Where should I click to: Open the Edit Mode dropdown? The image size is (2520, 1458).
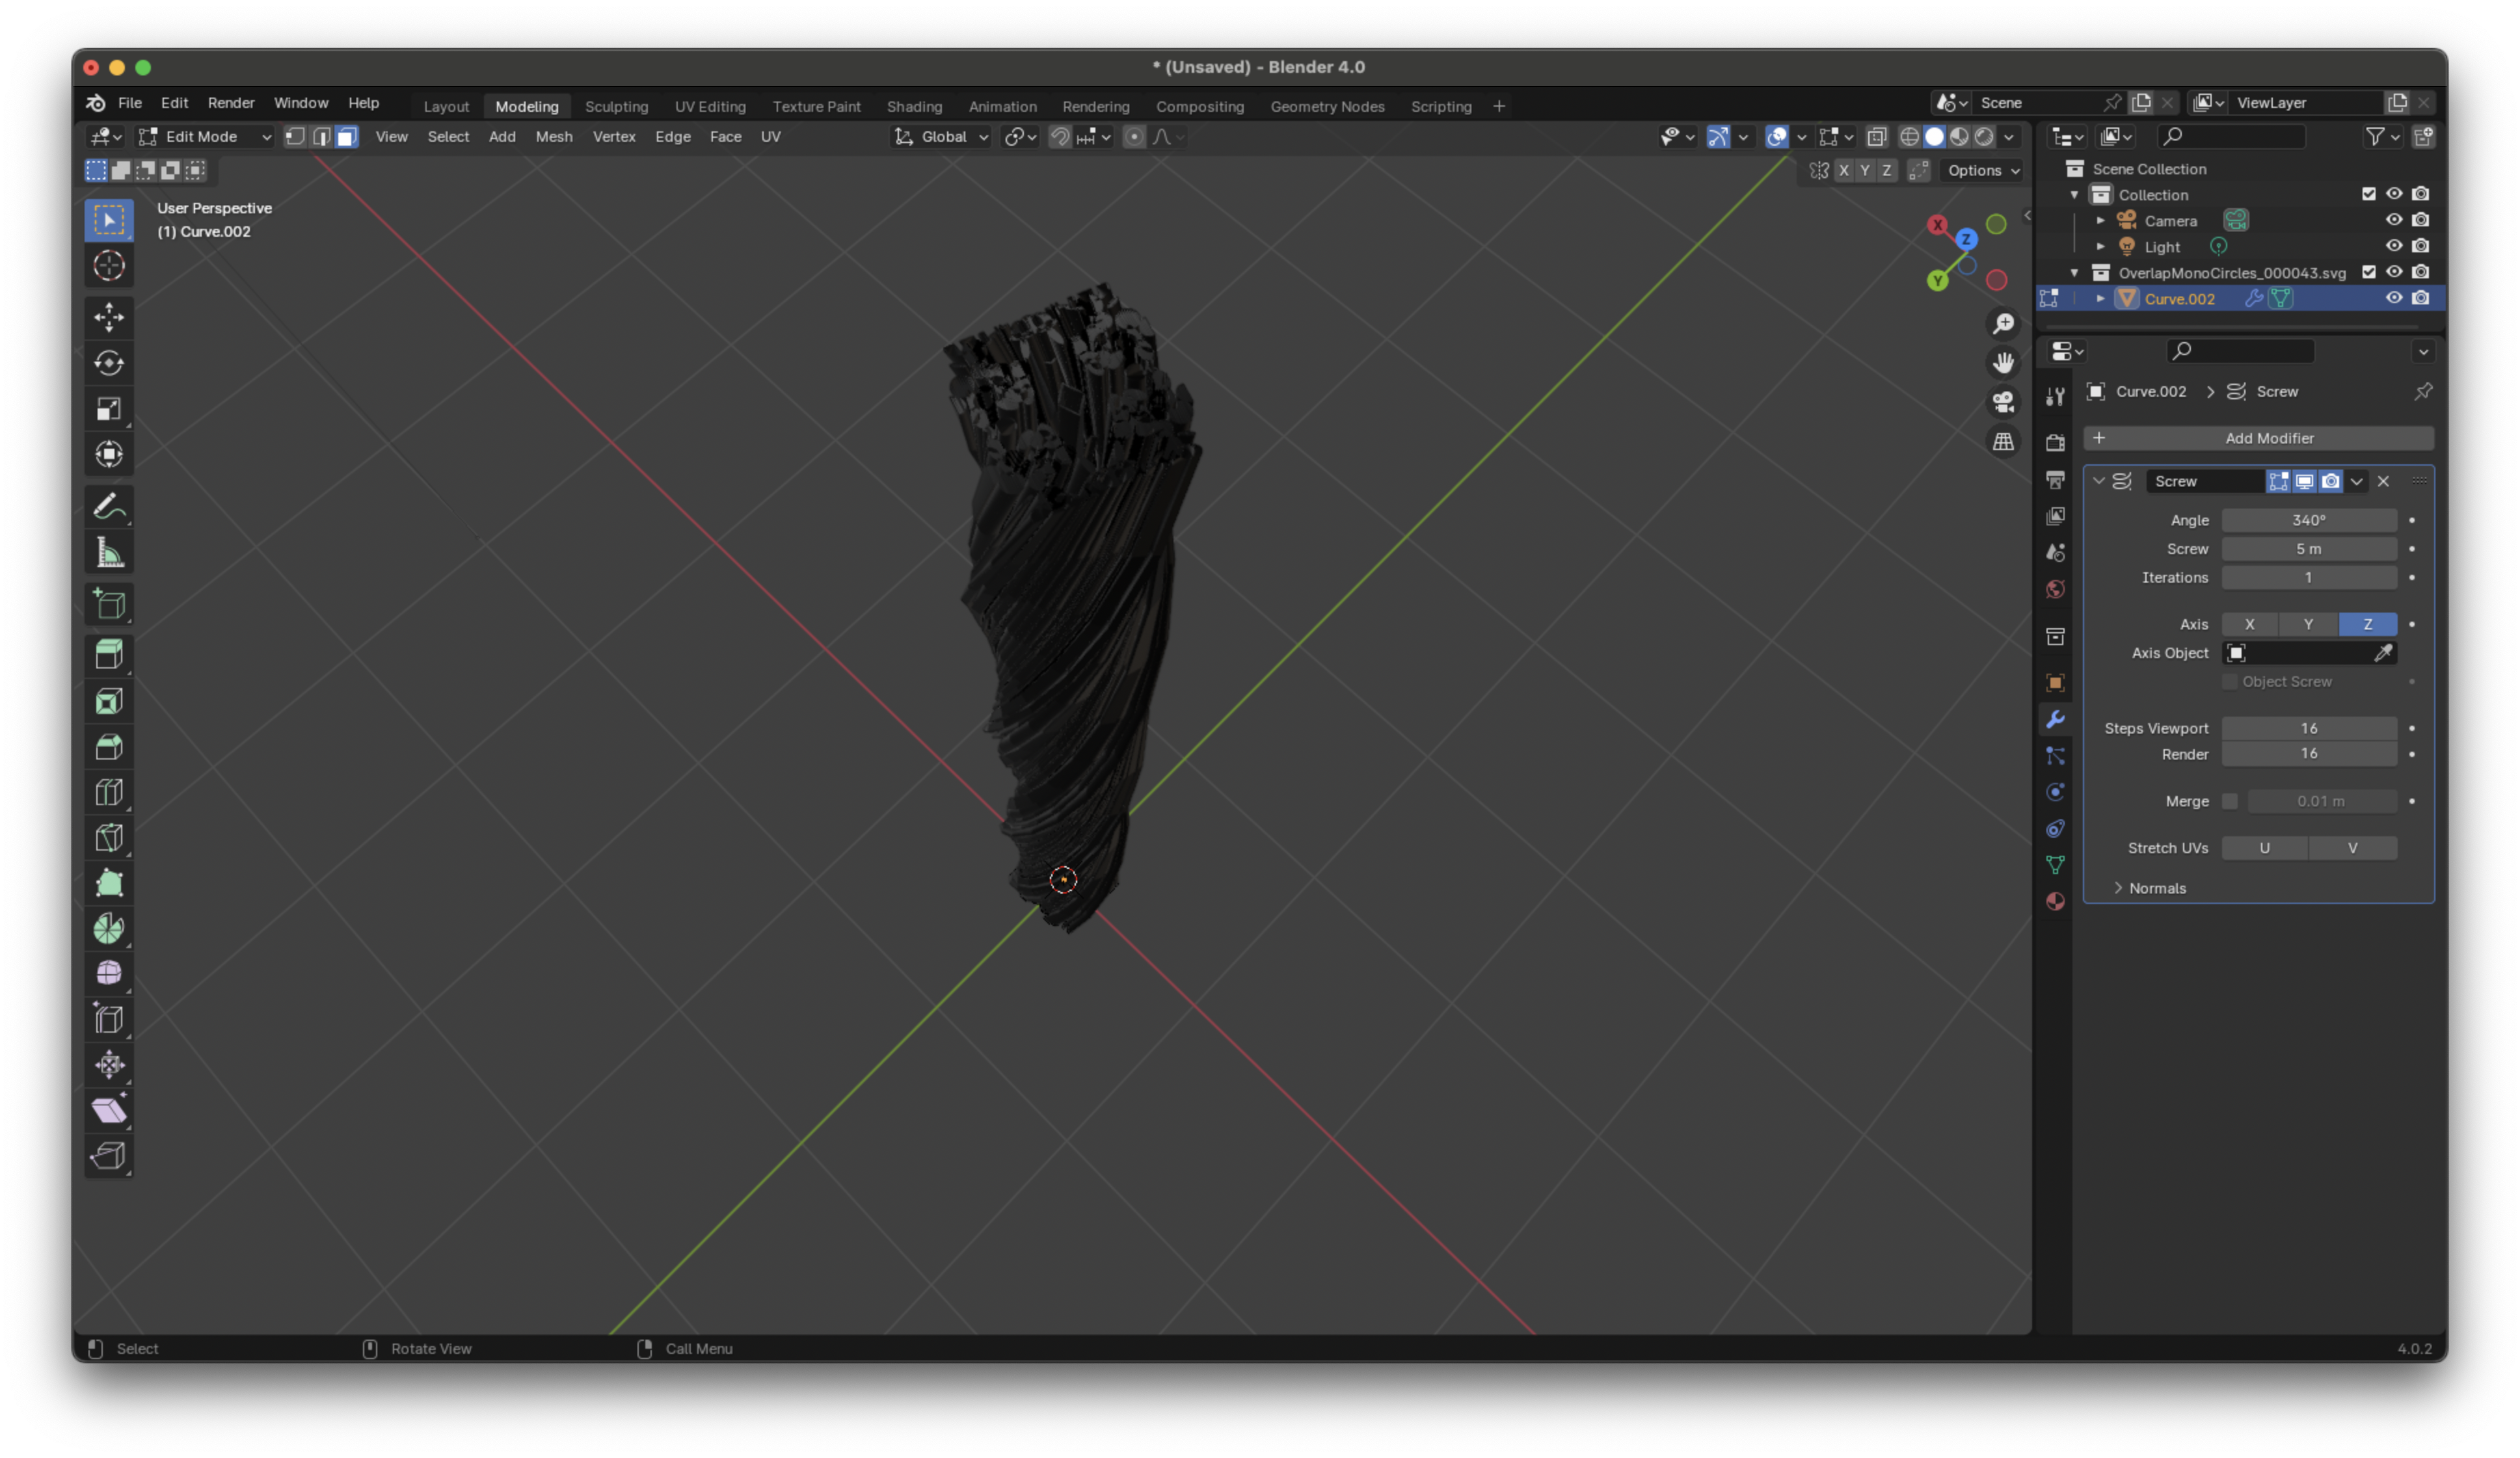[x=205, y=137]
